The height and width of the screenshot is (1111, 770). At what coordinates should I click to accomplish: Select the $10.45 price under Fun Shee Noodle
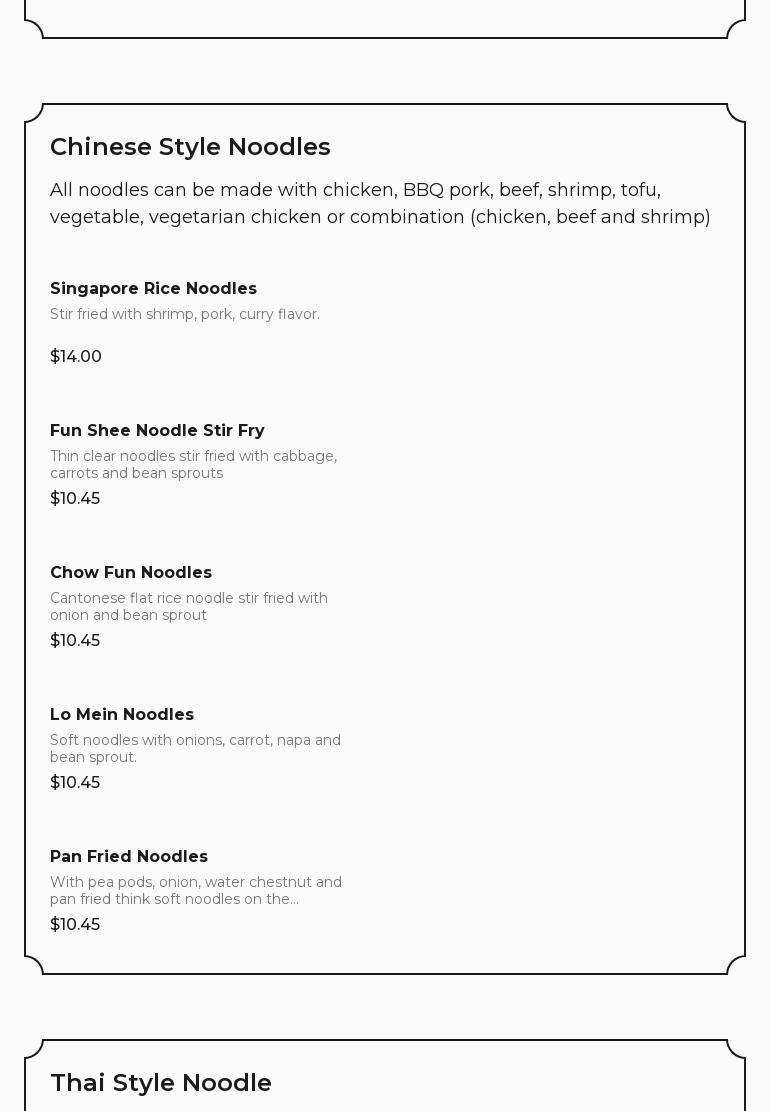pos(75,499)
